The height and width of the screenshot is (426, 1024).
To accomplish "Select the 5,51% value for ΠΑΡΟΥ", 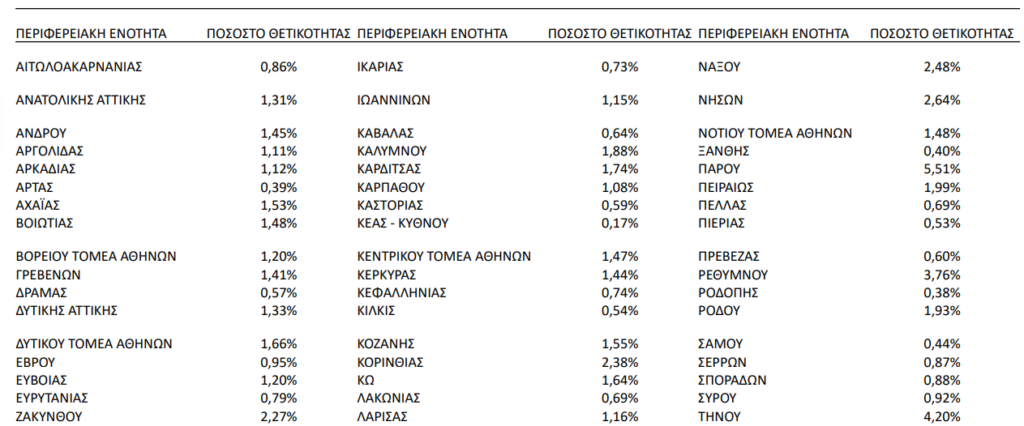I will click(x=942, y=169).
